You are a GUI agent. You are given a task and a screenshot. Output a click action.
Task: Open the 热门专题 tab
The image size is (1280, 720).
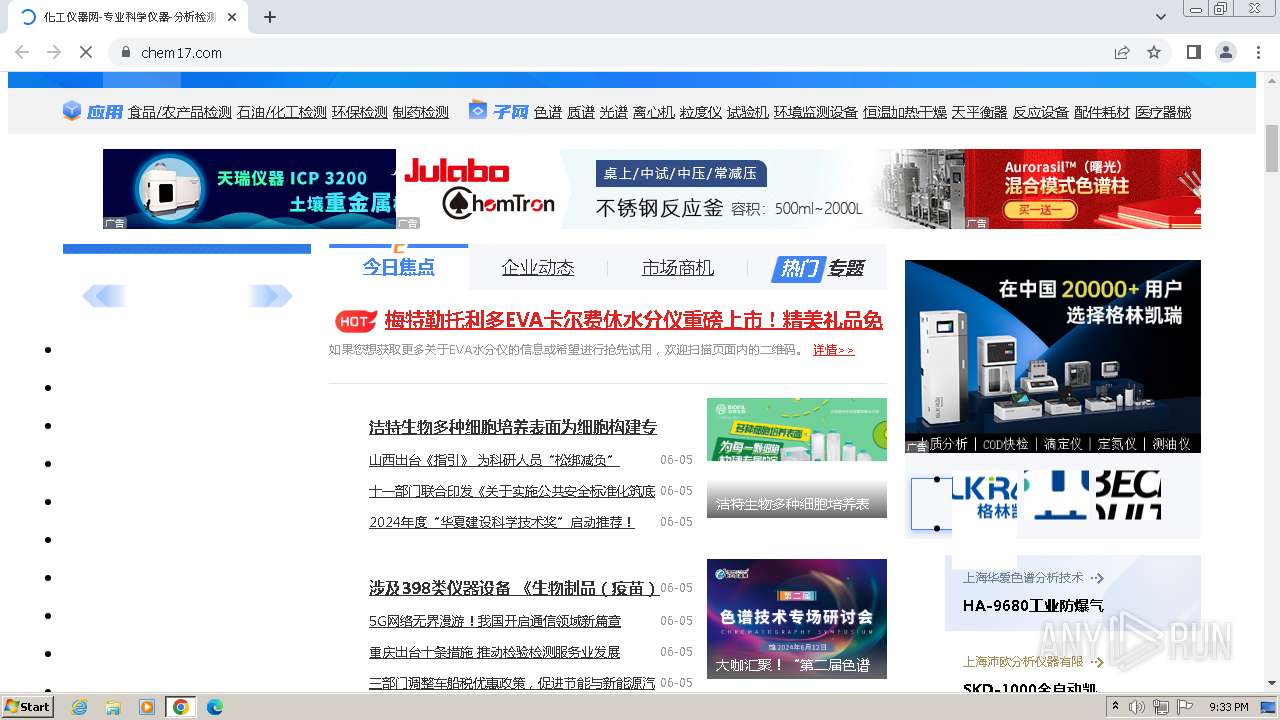(818, 268)
